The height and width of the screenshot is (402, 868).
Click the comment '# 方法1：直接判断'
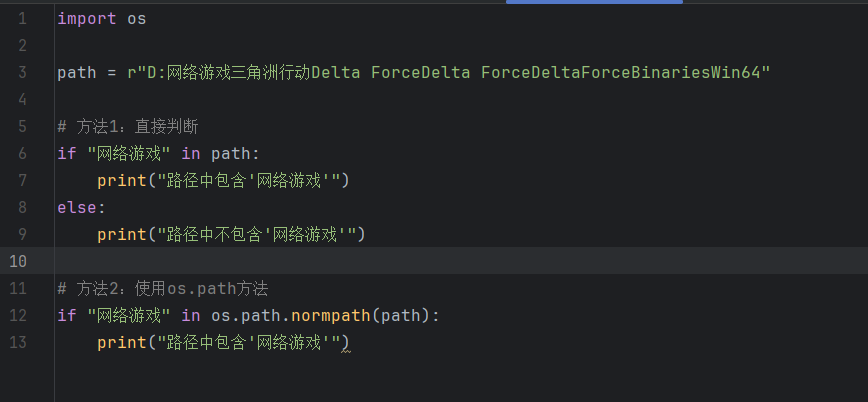[x=128, y=127]
